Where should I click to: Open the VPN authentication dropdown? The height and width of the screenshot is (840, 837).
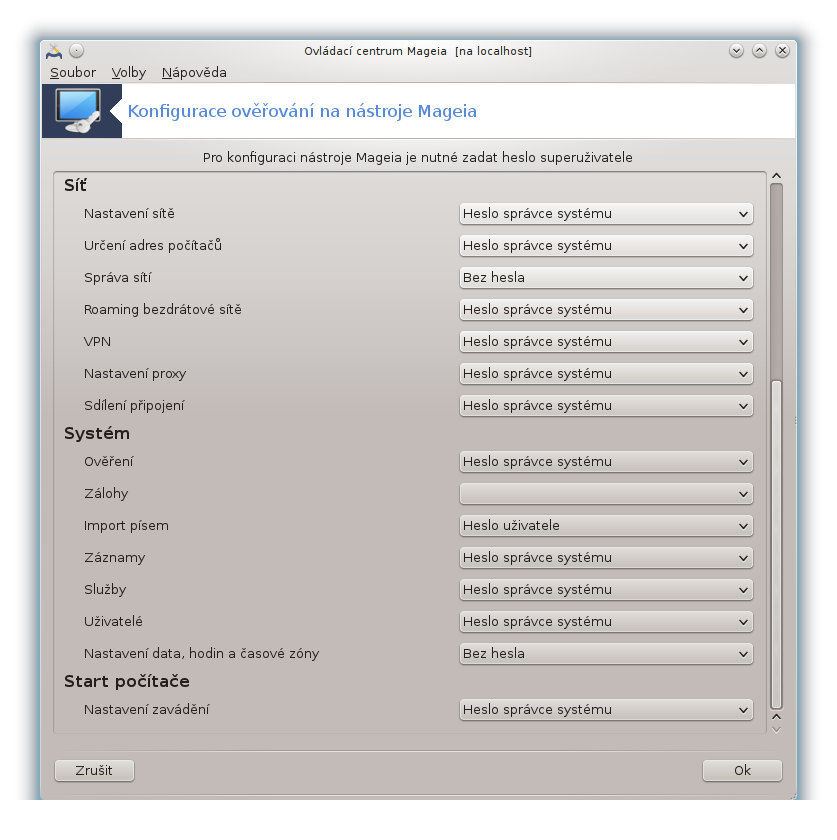[x=606, y=342]
